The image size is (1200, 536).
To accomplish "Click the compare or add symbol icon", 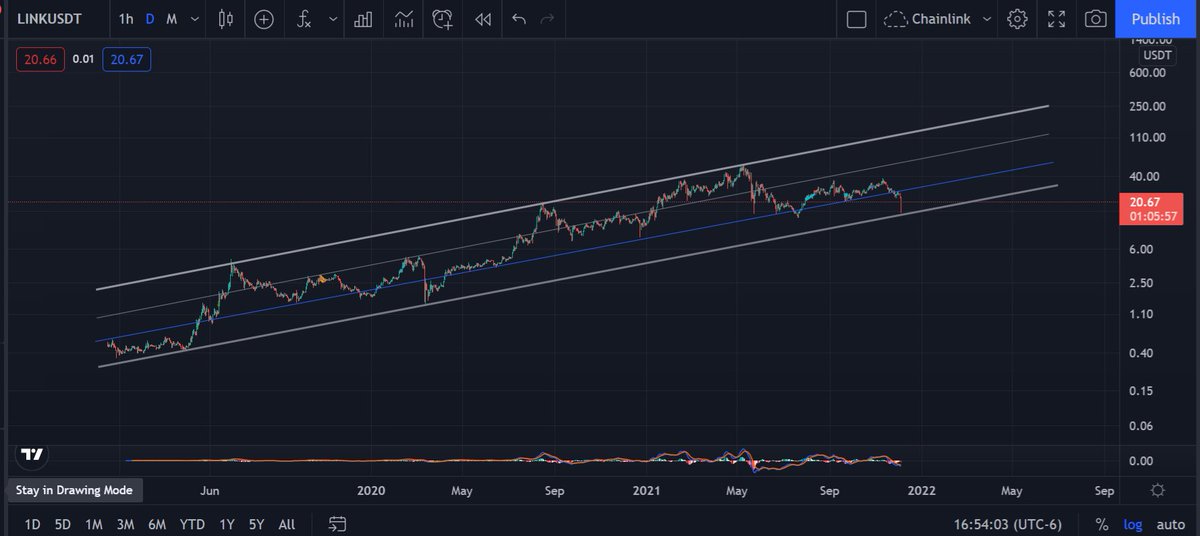I will pyautogui.click(x=264, y=19).
